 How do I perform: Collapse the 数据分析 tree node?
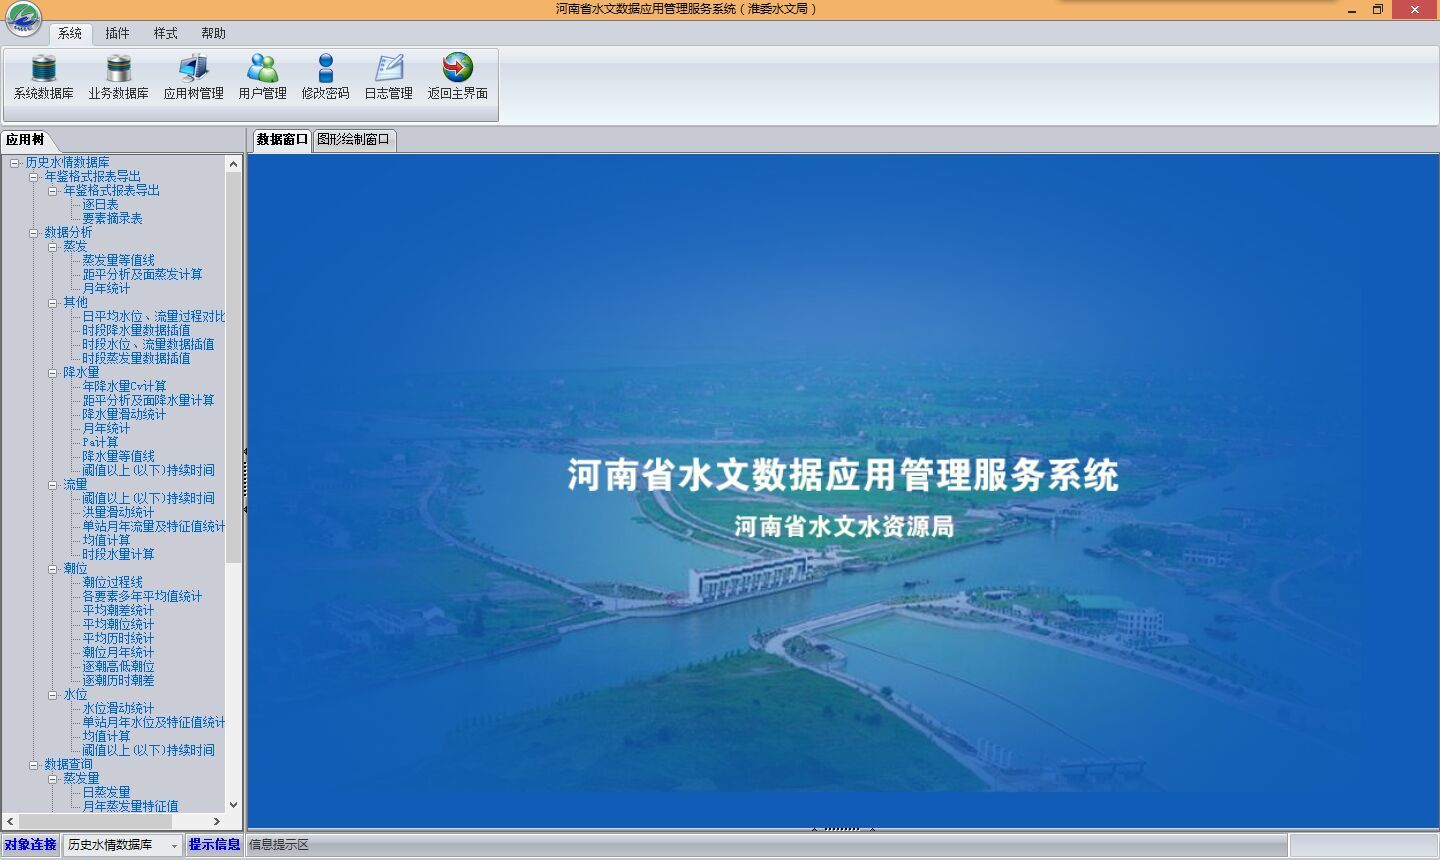(34, 233)
